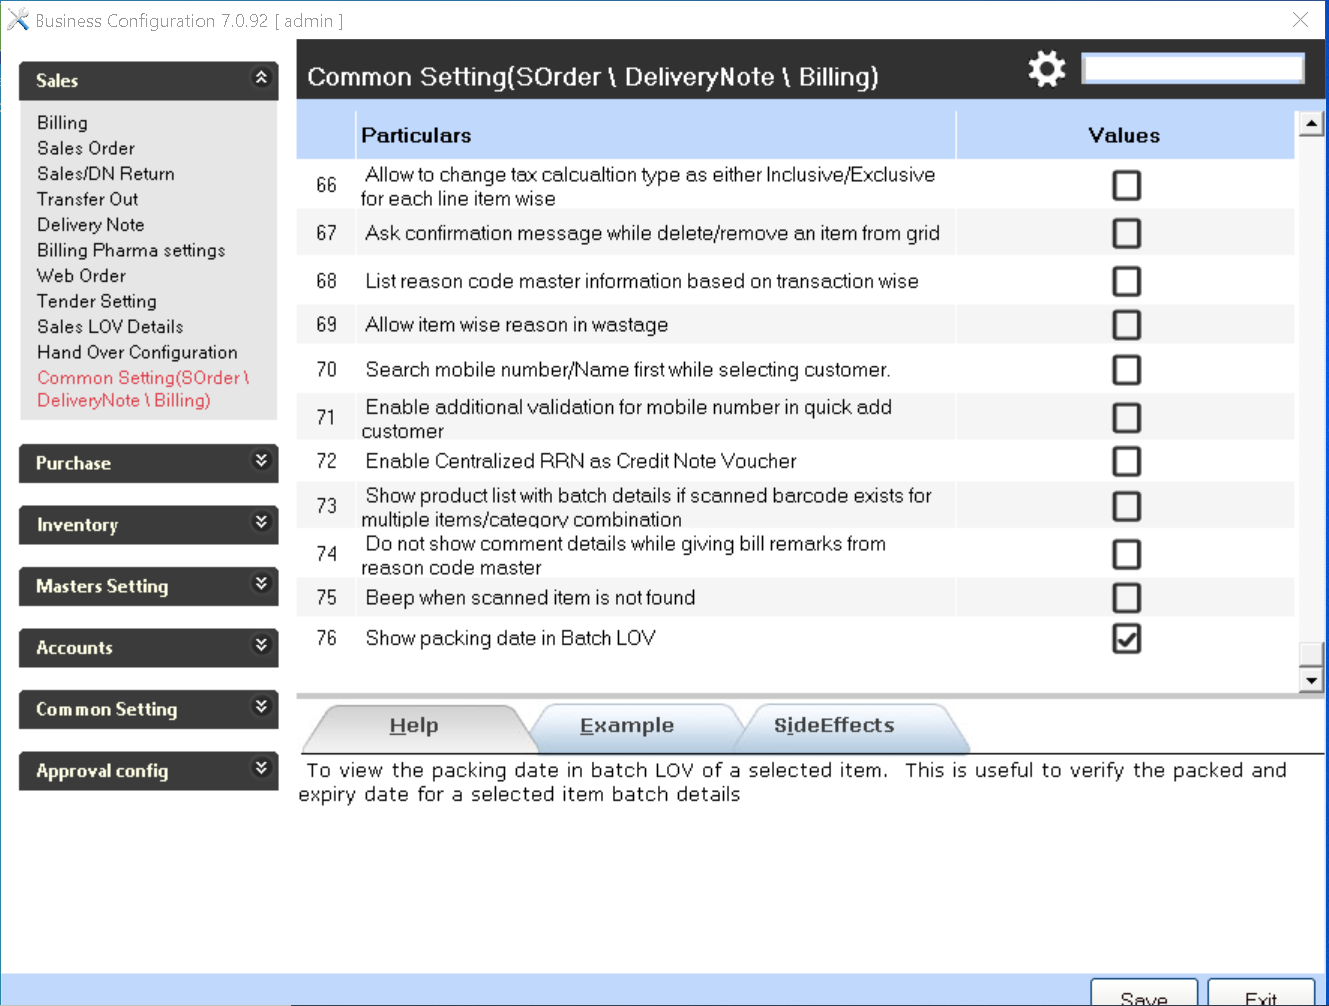Click the grid scrollbar up arrow
1329x1006 pixels.
click(x=1310, y=123)
